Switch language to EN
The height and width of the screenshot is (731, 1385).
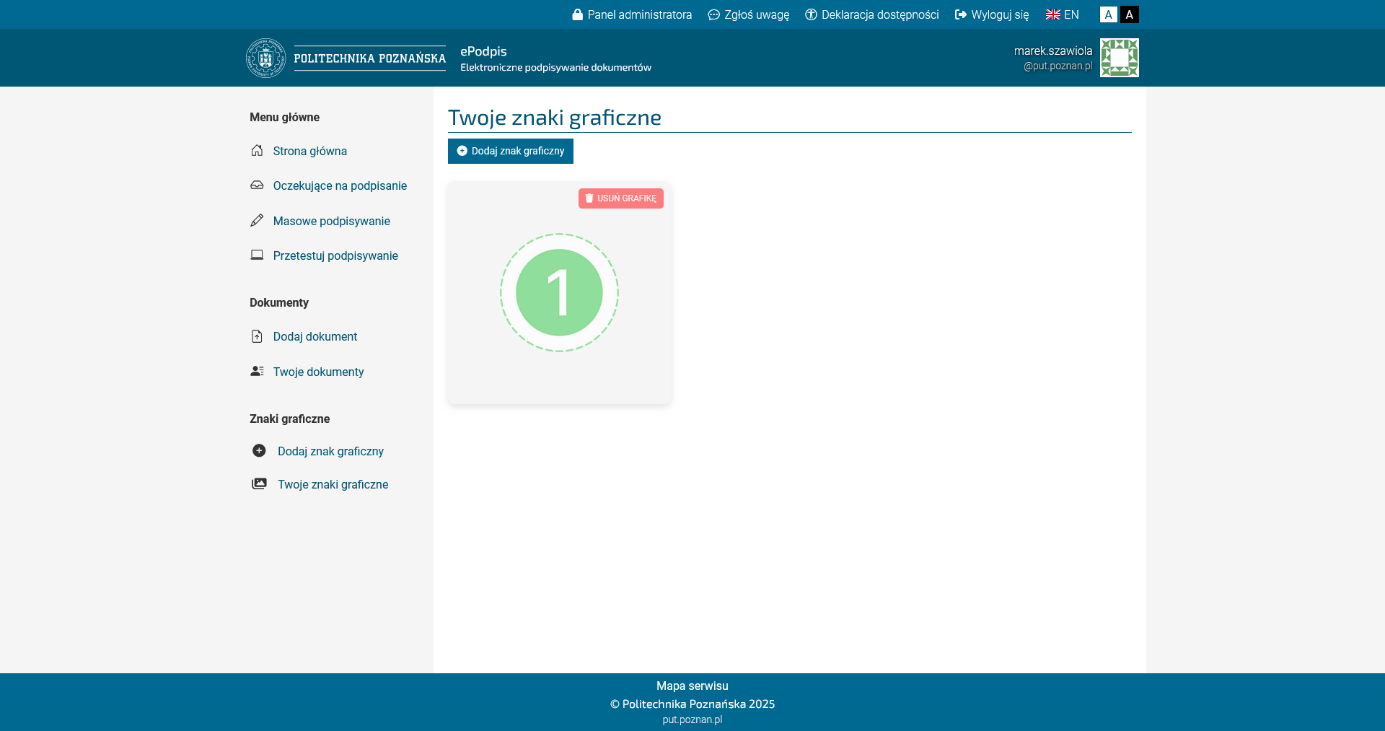coord(1062,15)
